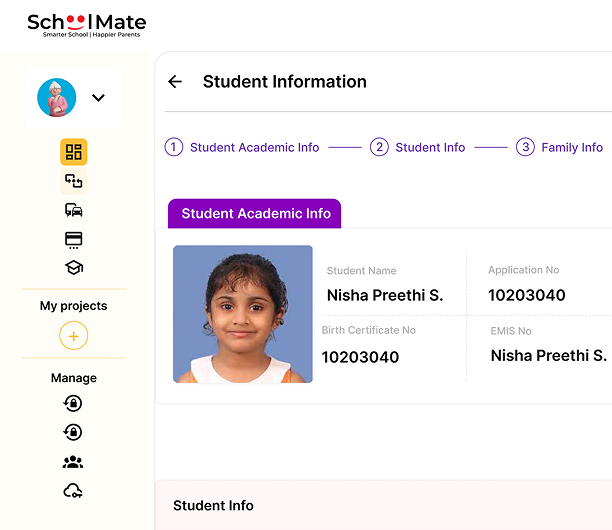This screenshot has height=530, width=612.
Task: Click the student's photo thumbnail
Action: 243,314
